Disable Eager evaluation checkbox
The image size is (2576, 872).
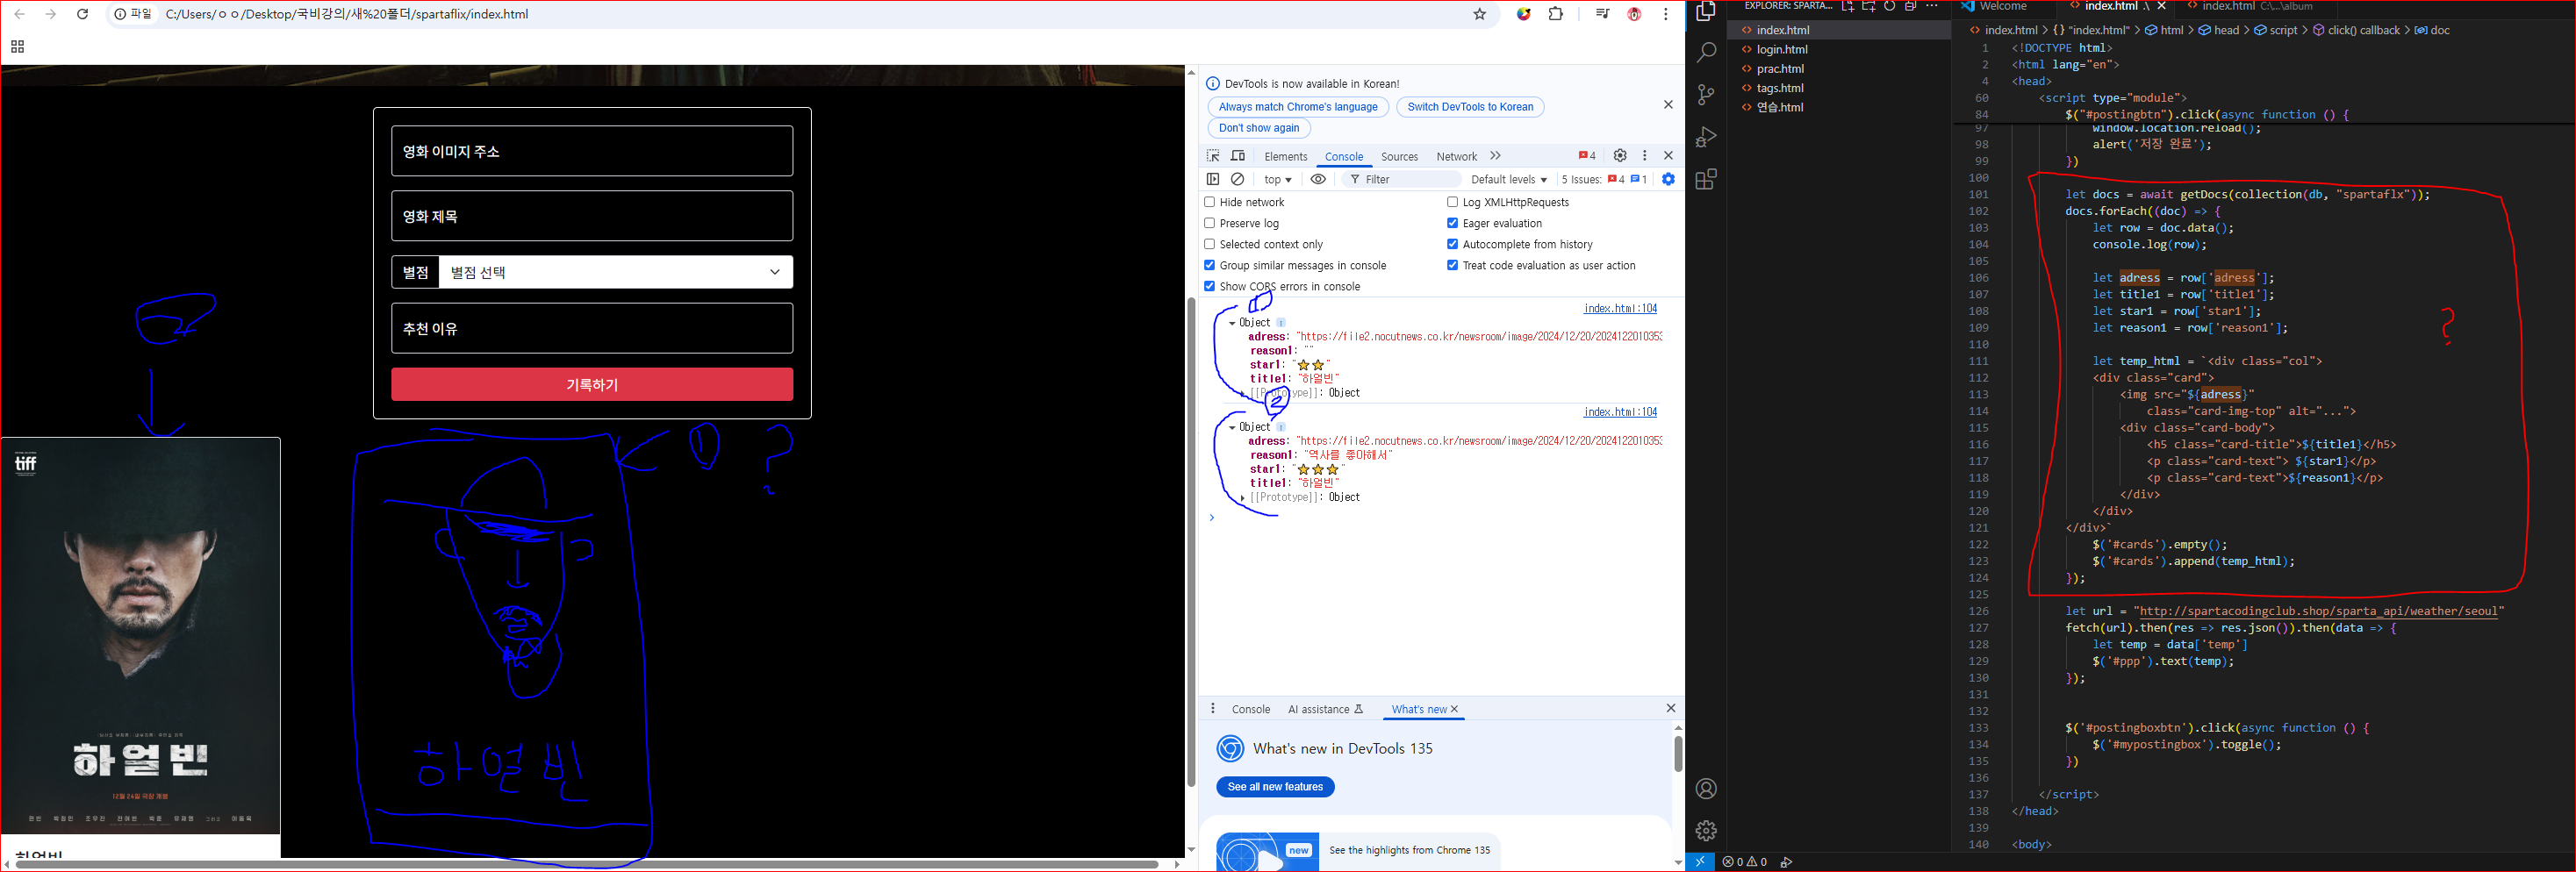click(x=1453, y=223)
